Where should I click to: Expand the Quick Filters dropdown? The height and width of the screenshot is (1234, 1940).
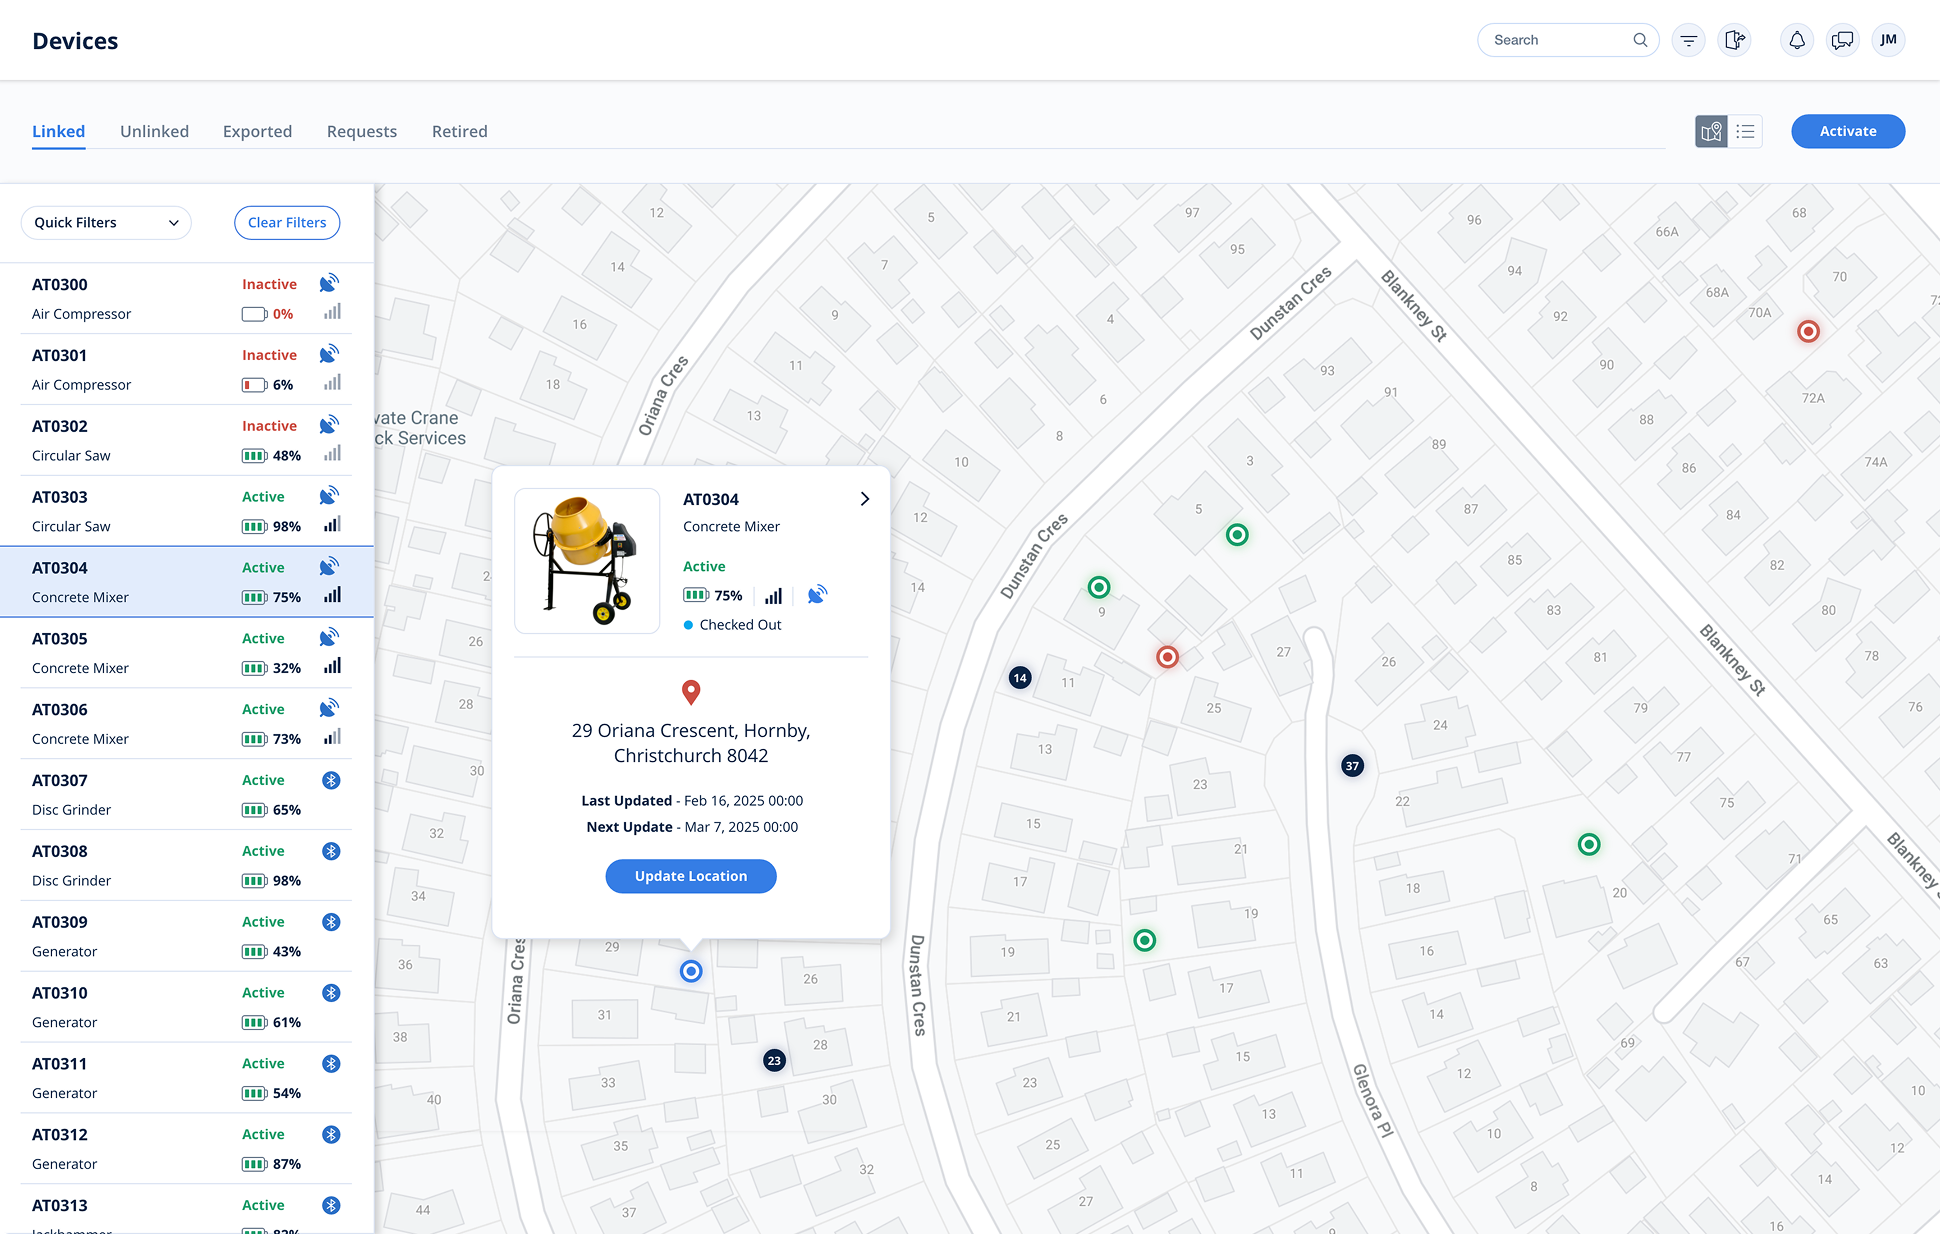click(106, 222)
